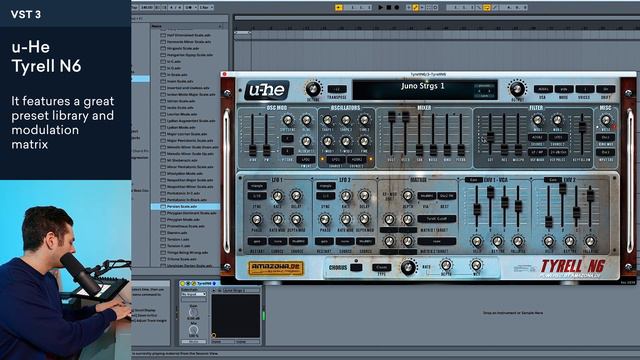Click the Chorus Wet knob
This screenshot has width=640, height=360.
[x=476, y=265]
